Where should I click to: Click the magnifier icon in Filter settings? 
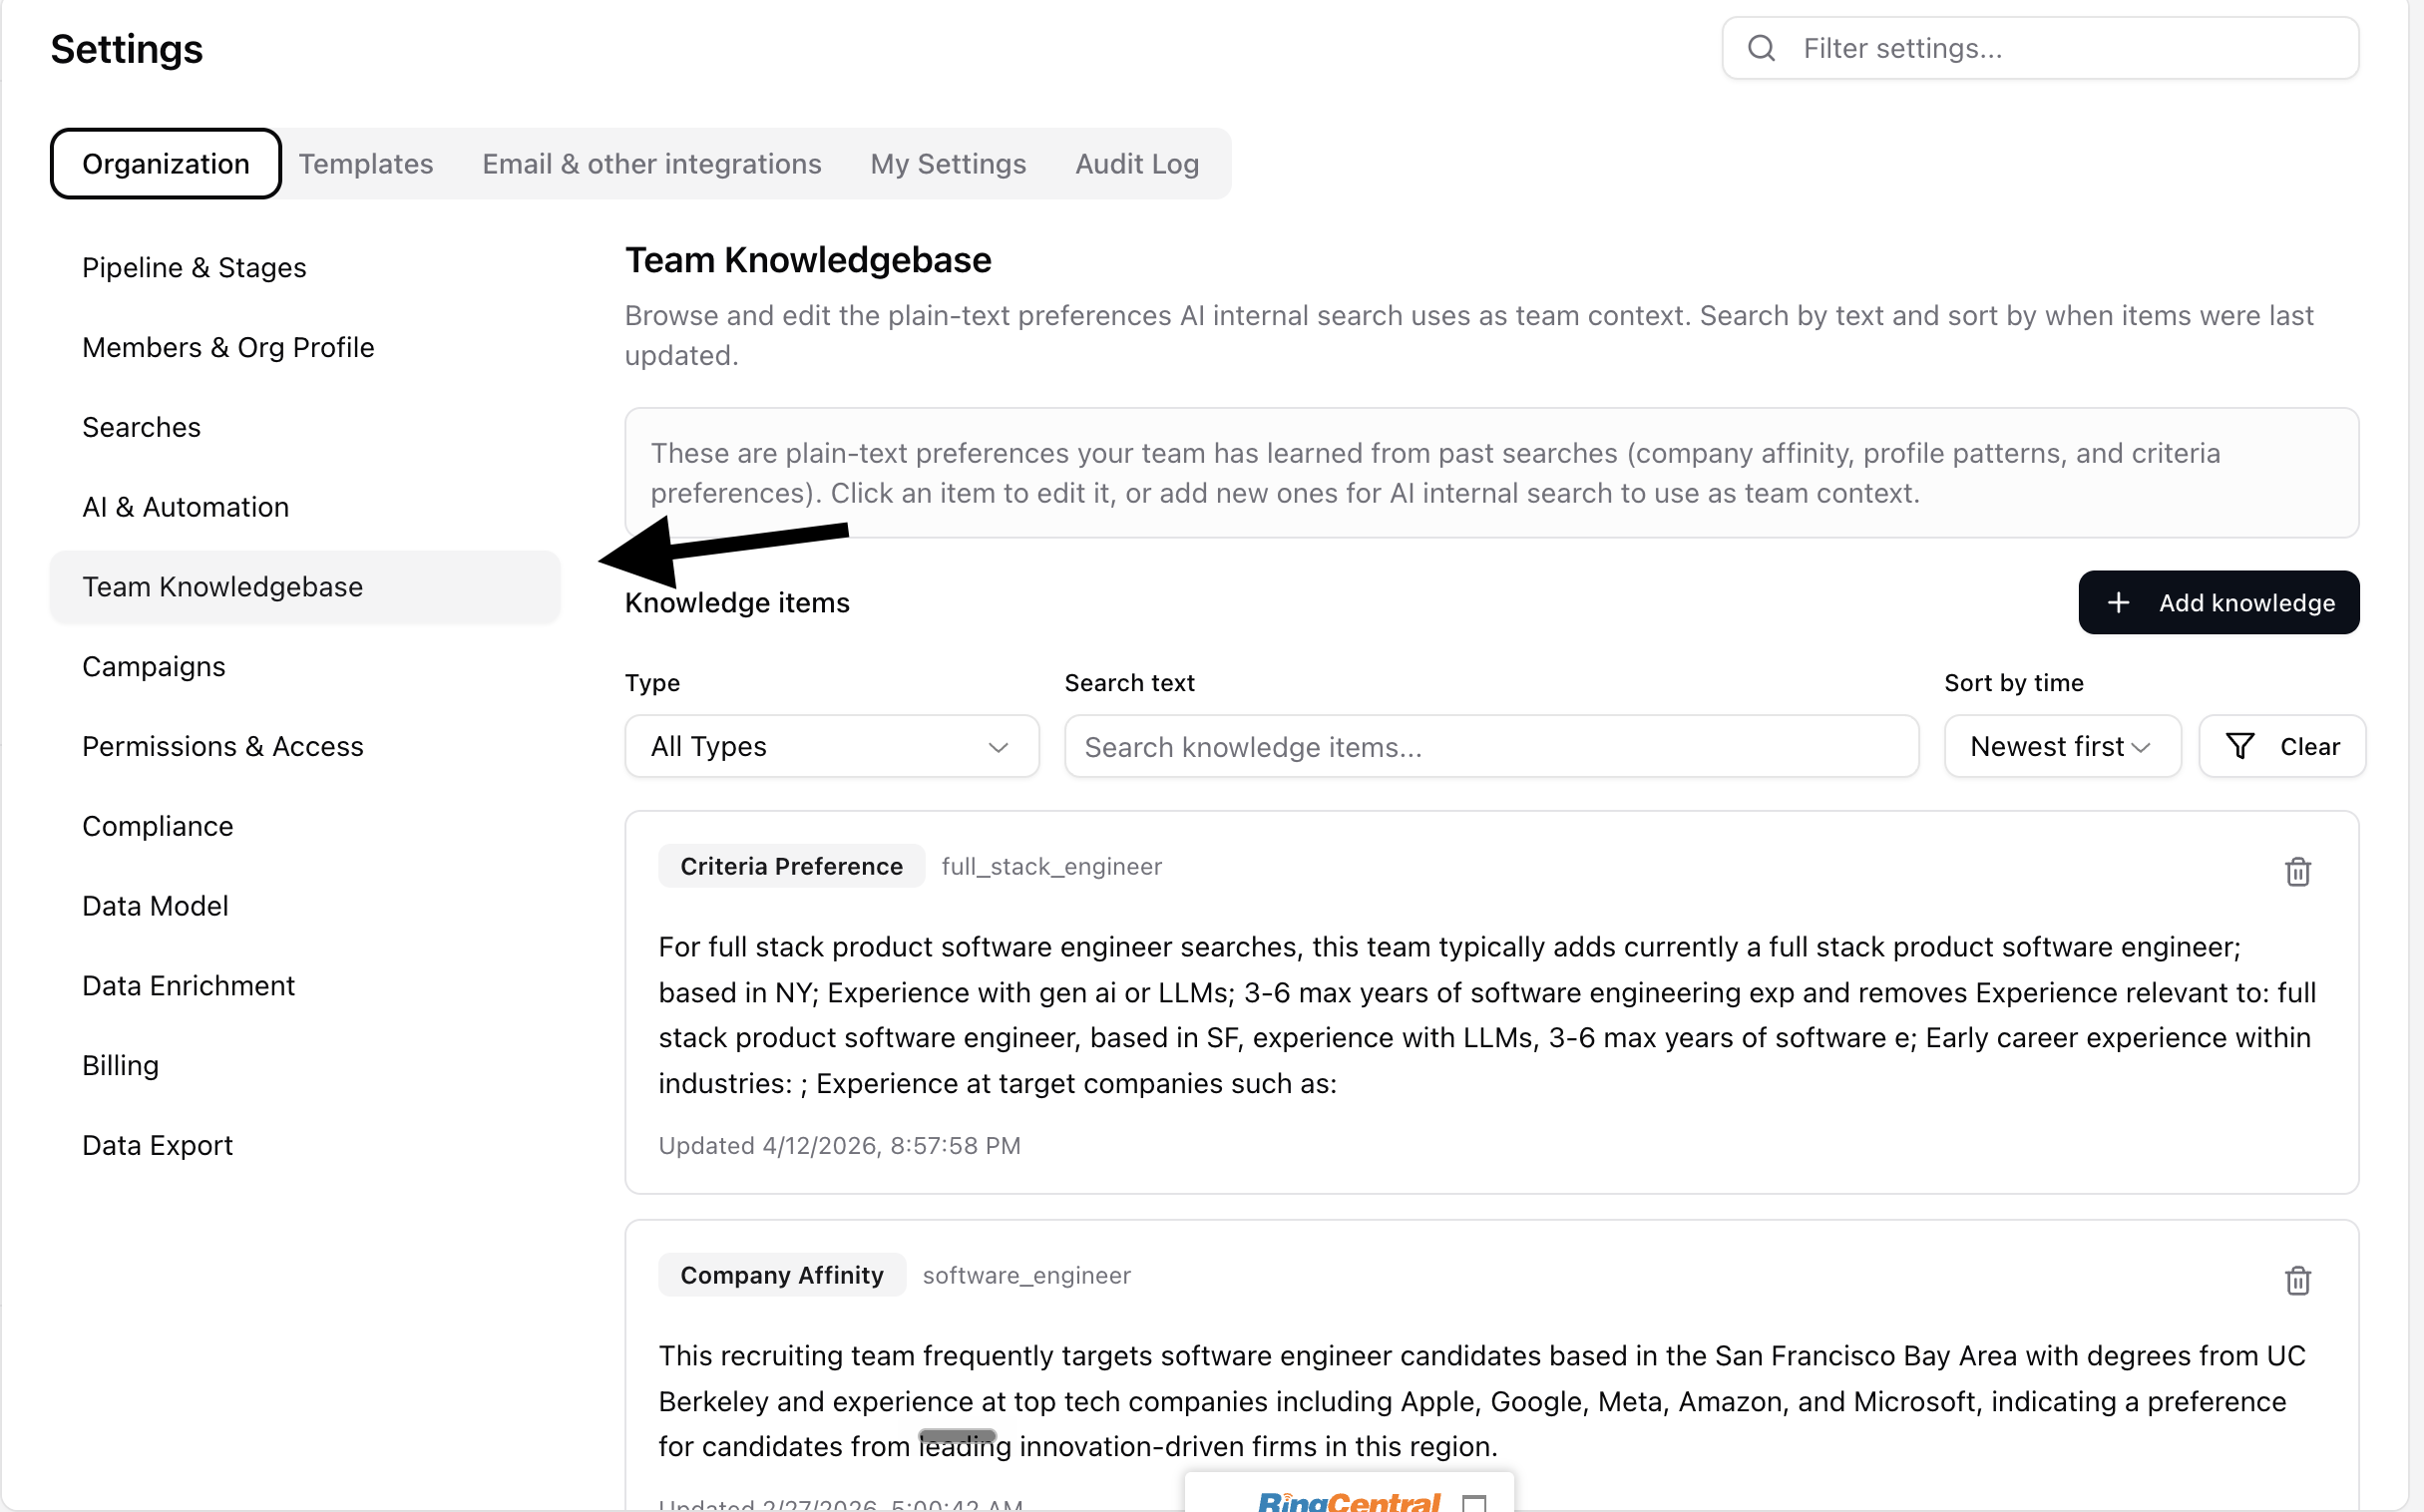(x=1761, y=48)
